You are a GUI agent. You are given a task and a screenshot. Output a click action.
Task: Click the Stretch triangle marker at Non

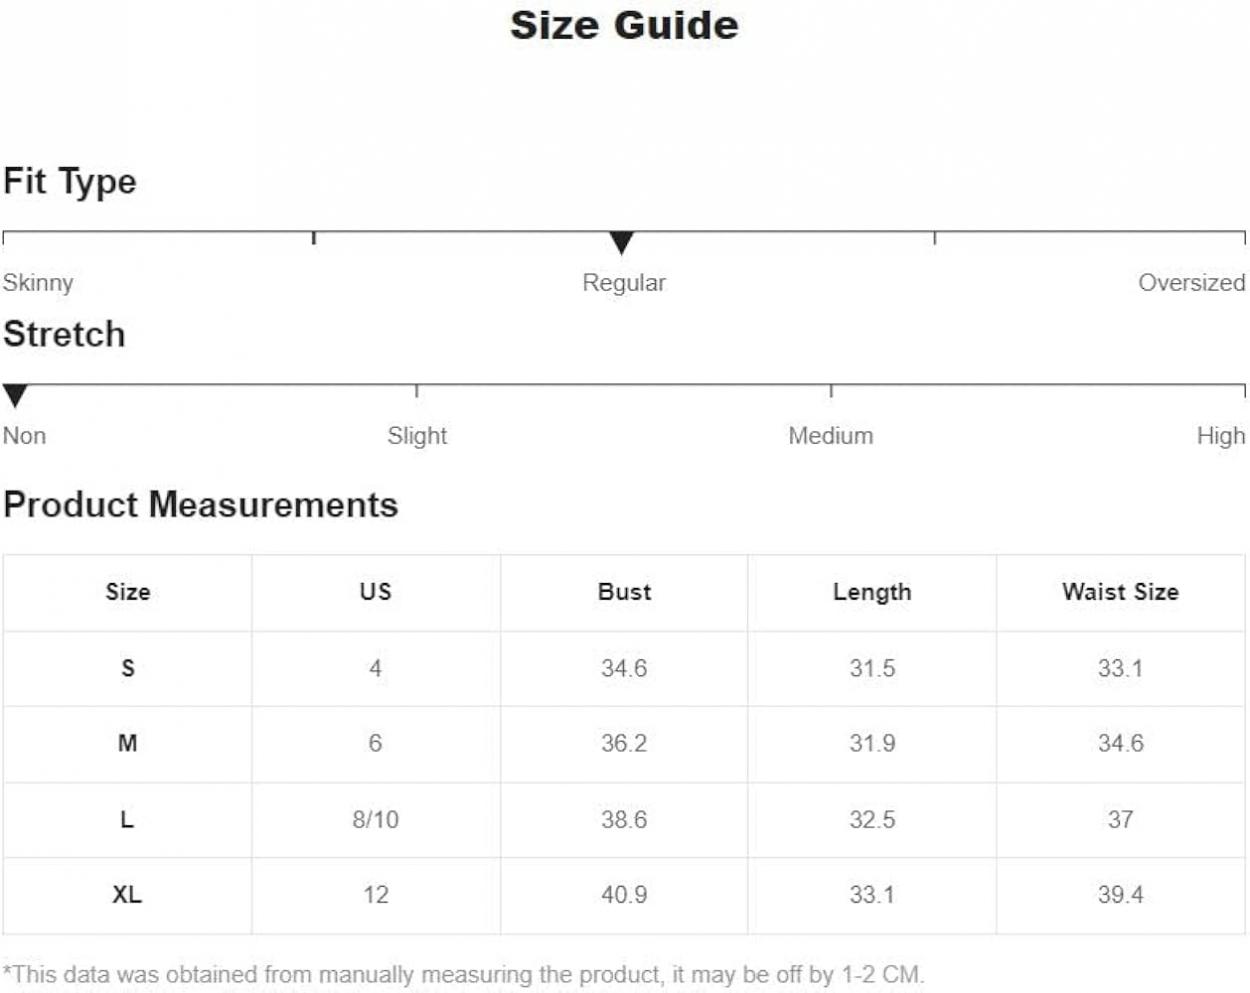point(15,396)
